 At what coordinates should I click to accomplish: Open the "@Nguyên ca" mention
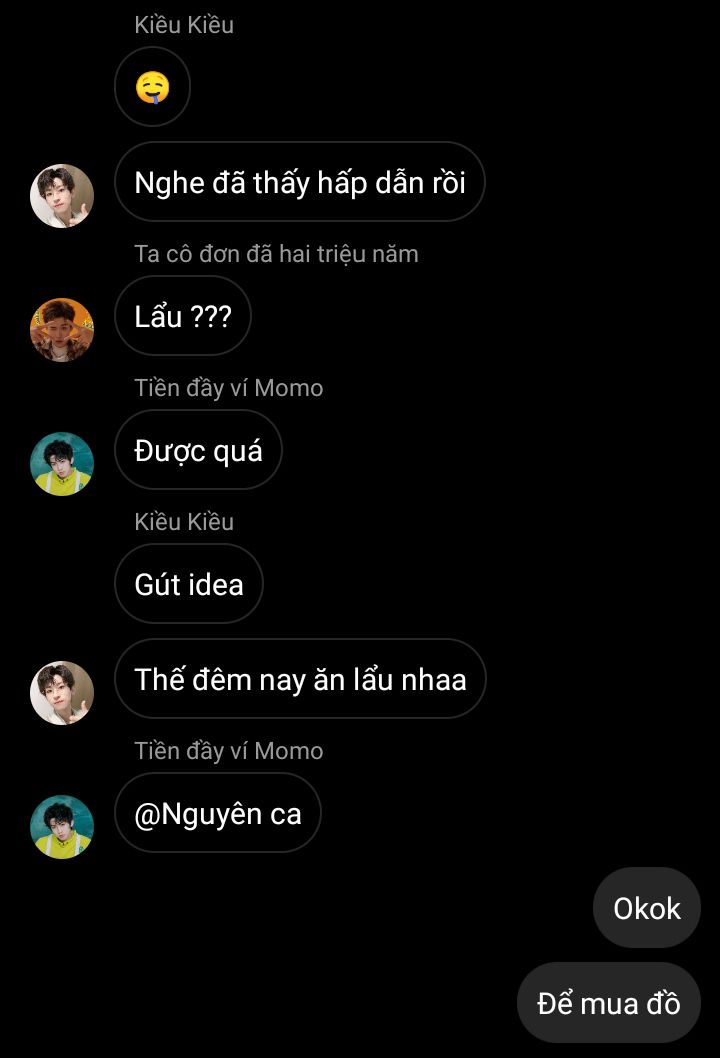218,813
